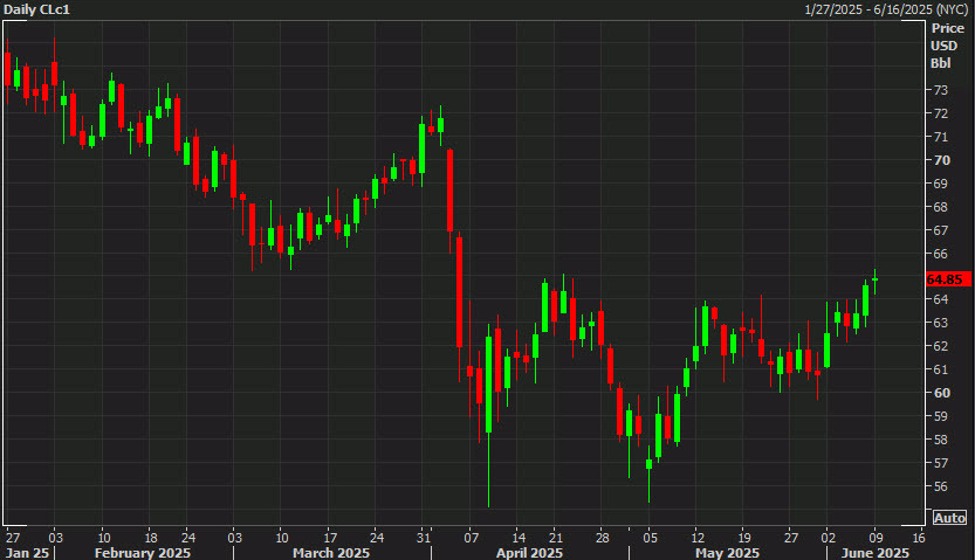The height and width of the screenshot is (560, 975).
Task: Select the bold 70 price level label
Action: pyautogui.click(x=940, y=160)
